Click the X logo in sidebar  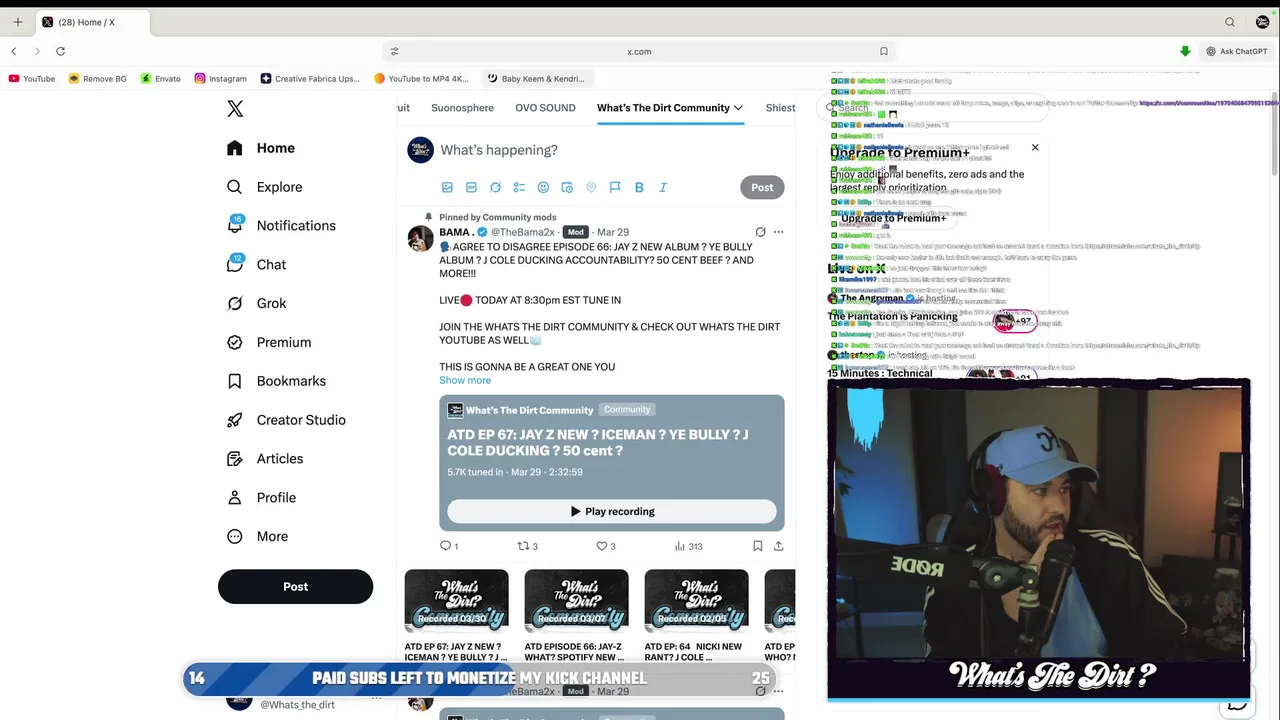(x=235, y=109)
